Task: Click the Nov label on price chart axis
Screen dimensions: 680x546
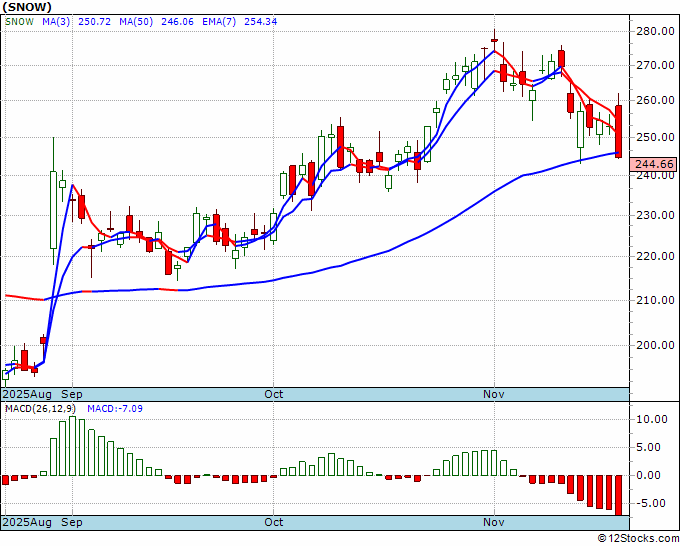Action: pos(494,394)
